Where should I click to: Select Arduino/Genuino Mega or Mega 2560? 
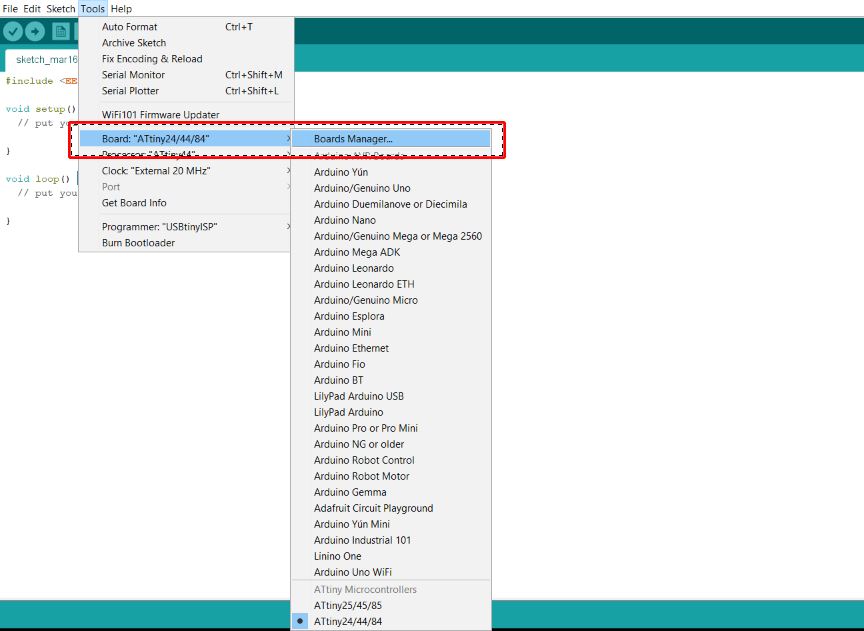391,236
